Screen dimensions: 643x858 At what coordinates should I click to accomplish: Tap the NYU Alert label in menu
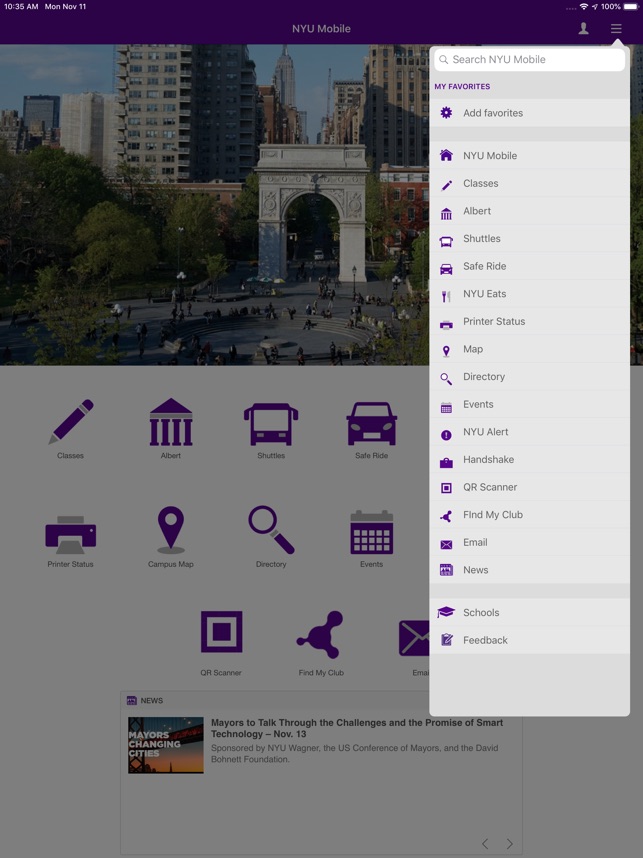(485, 432)
